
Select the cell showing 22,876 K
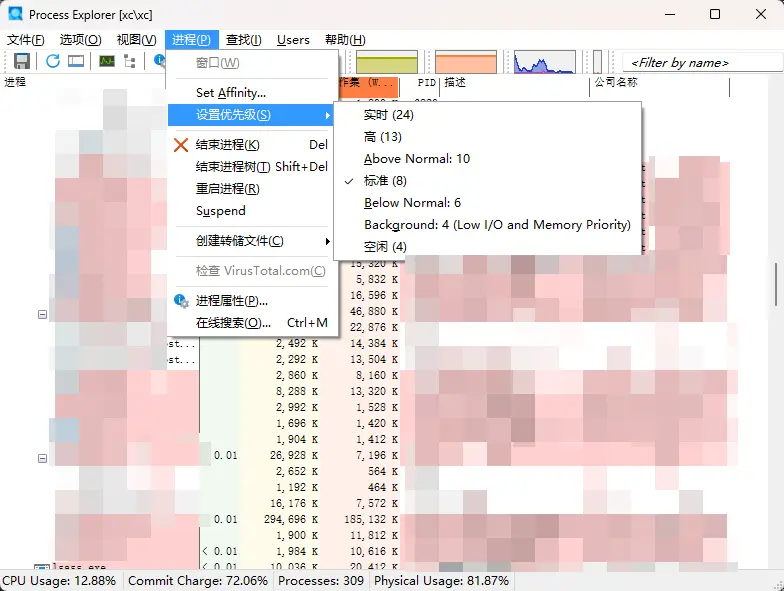click(x=374, y=328)
